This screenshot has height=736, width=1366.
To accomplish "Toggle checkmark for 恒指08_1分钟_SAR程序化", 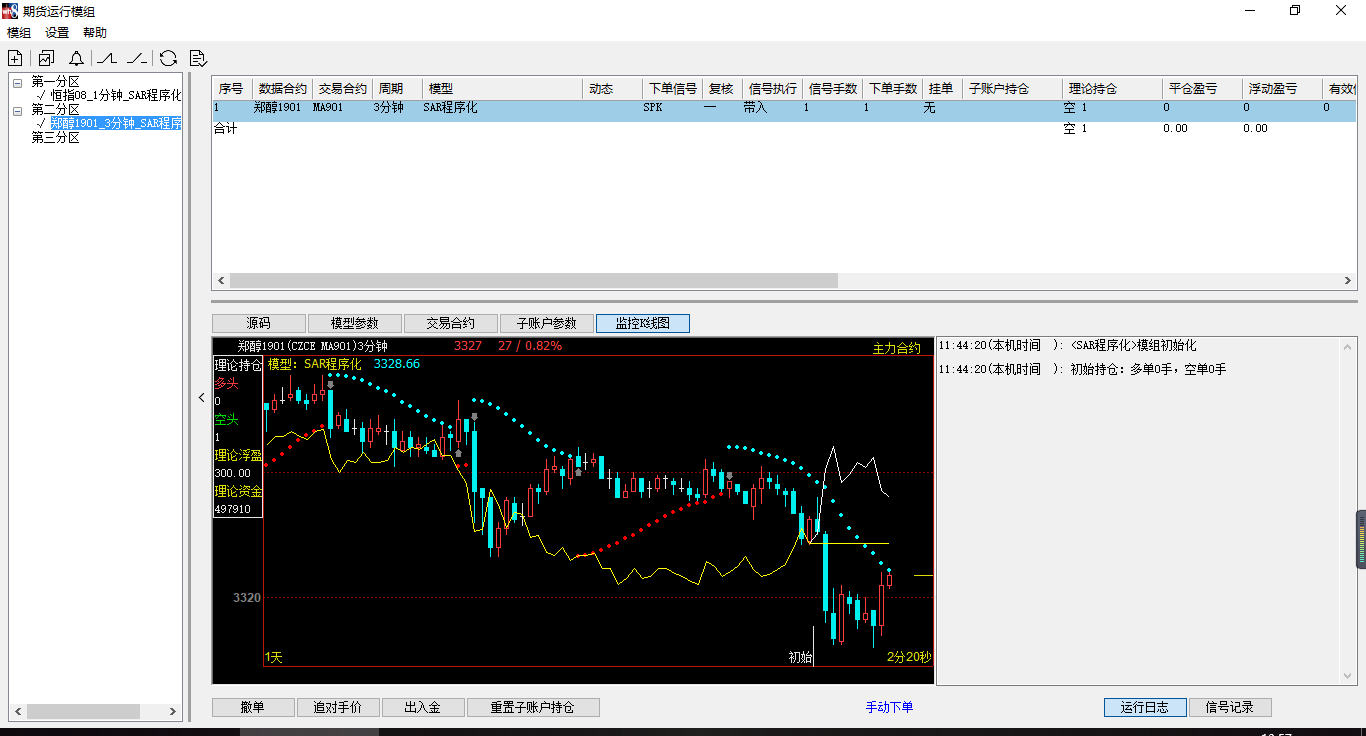I will pos(42,96).
